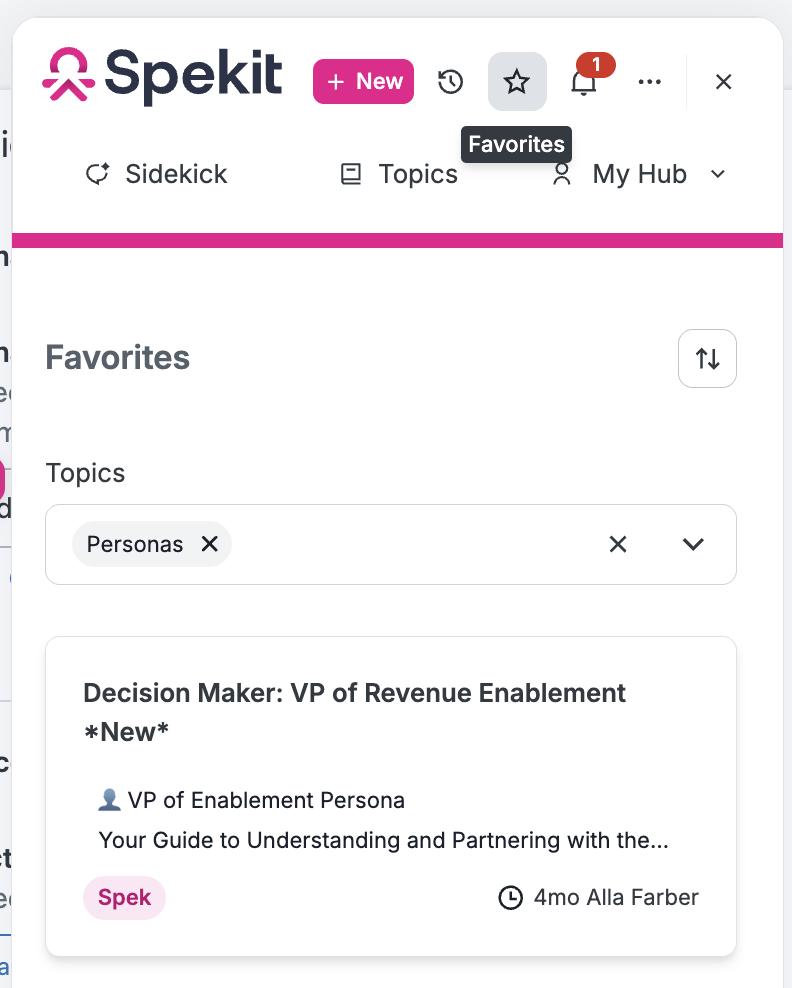Create a new item with + New
This screenshot has width=792, height=988.
pos(364,81)
